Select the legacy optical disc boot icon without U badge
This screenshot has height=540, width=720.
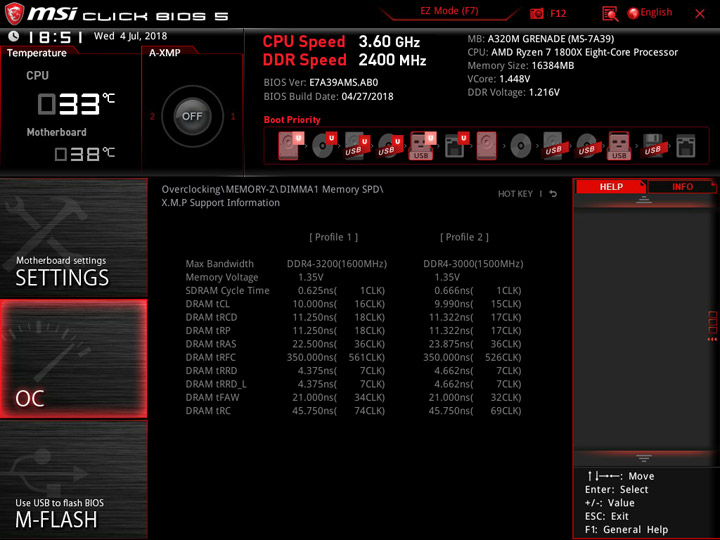[520, 146]
